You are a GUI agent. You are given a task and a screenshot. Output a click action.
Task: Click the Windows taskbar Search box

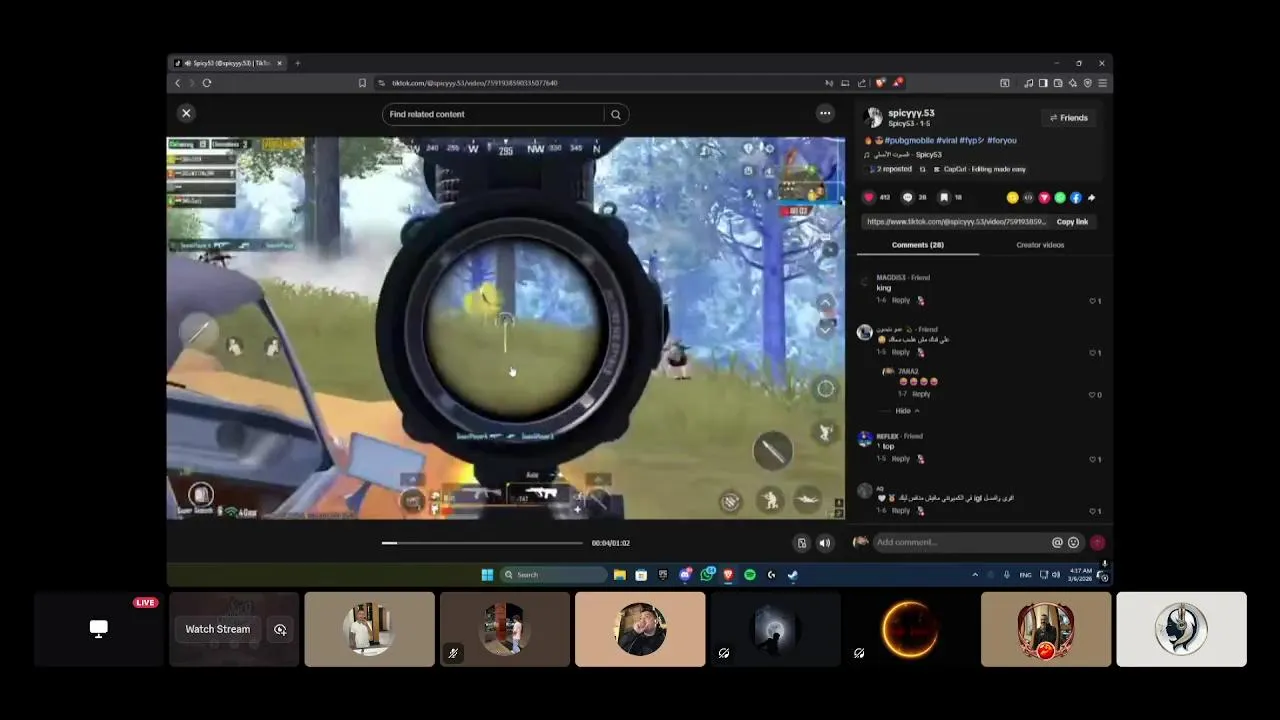tap(554, 575)
